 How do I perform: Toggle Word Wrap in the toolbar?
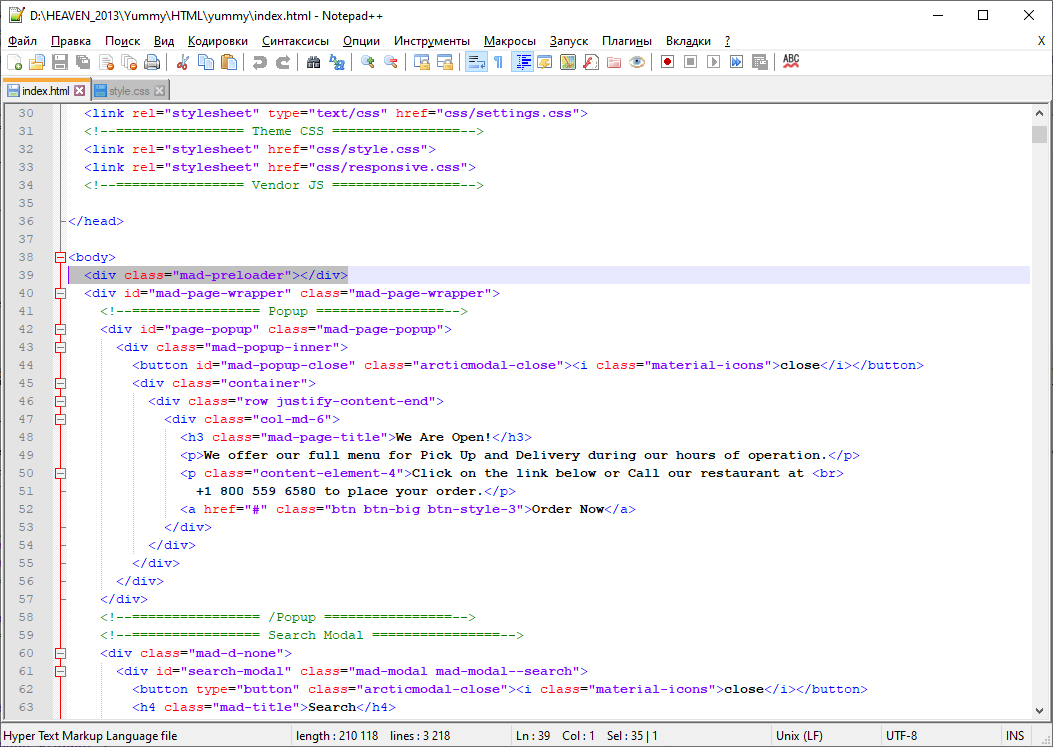(x=476, y=62)
